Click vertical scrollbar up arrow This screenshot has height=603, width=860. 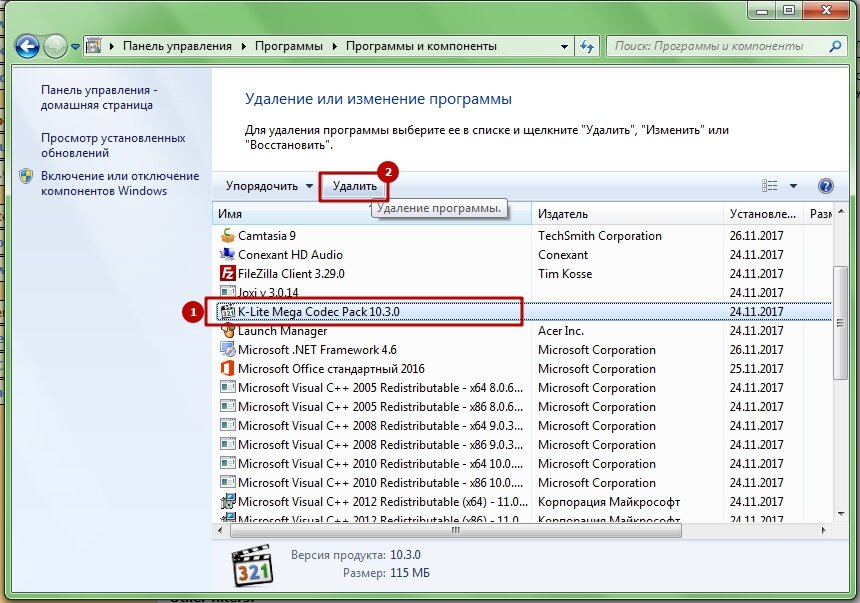point(841,212)
